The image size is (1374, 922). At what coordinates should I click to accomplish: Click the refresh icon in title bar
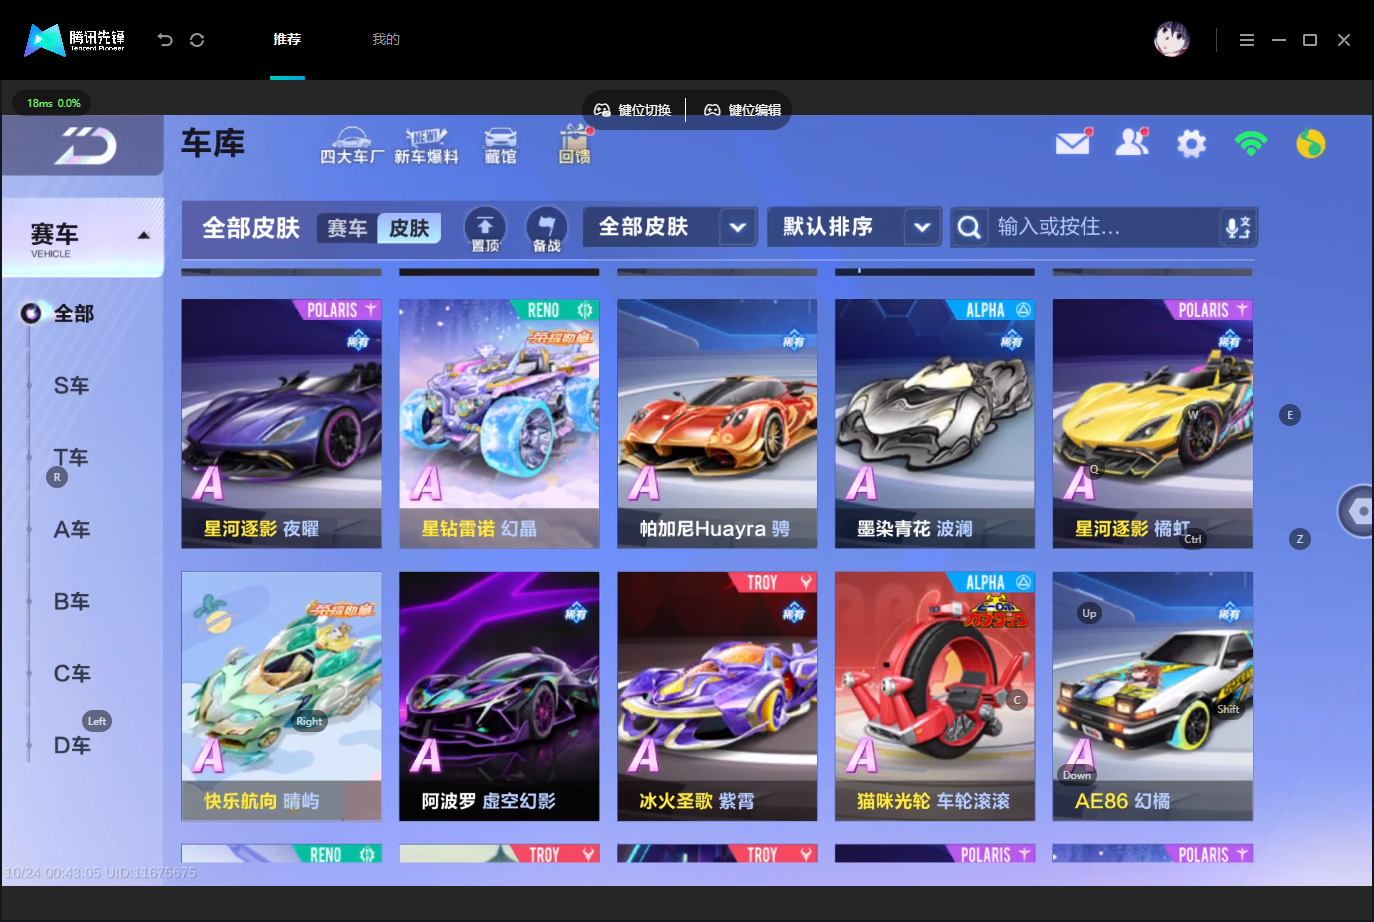pos(197,40)
